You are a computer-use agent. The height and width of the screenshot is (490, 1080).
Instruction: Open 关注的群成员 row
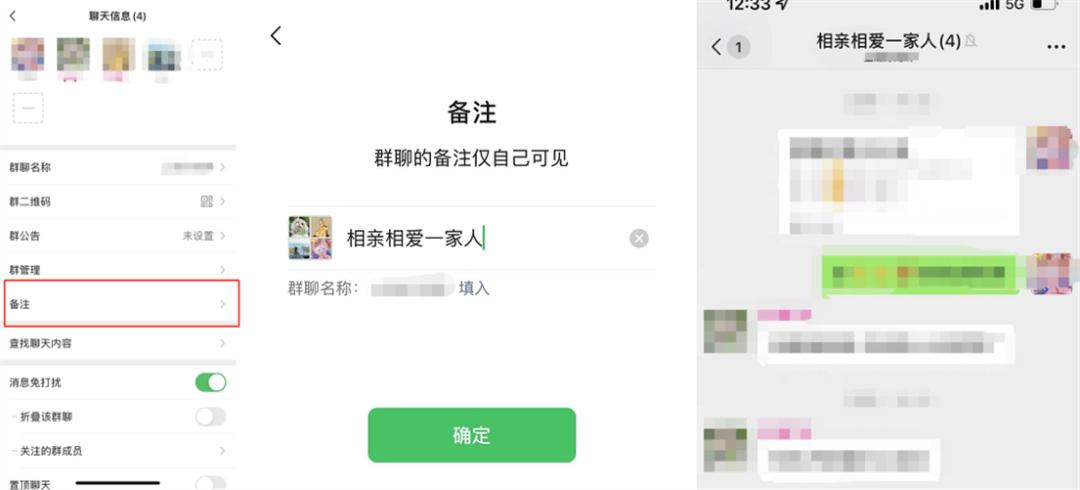pyautogui.click(x=118, y=451)
